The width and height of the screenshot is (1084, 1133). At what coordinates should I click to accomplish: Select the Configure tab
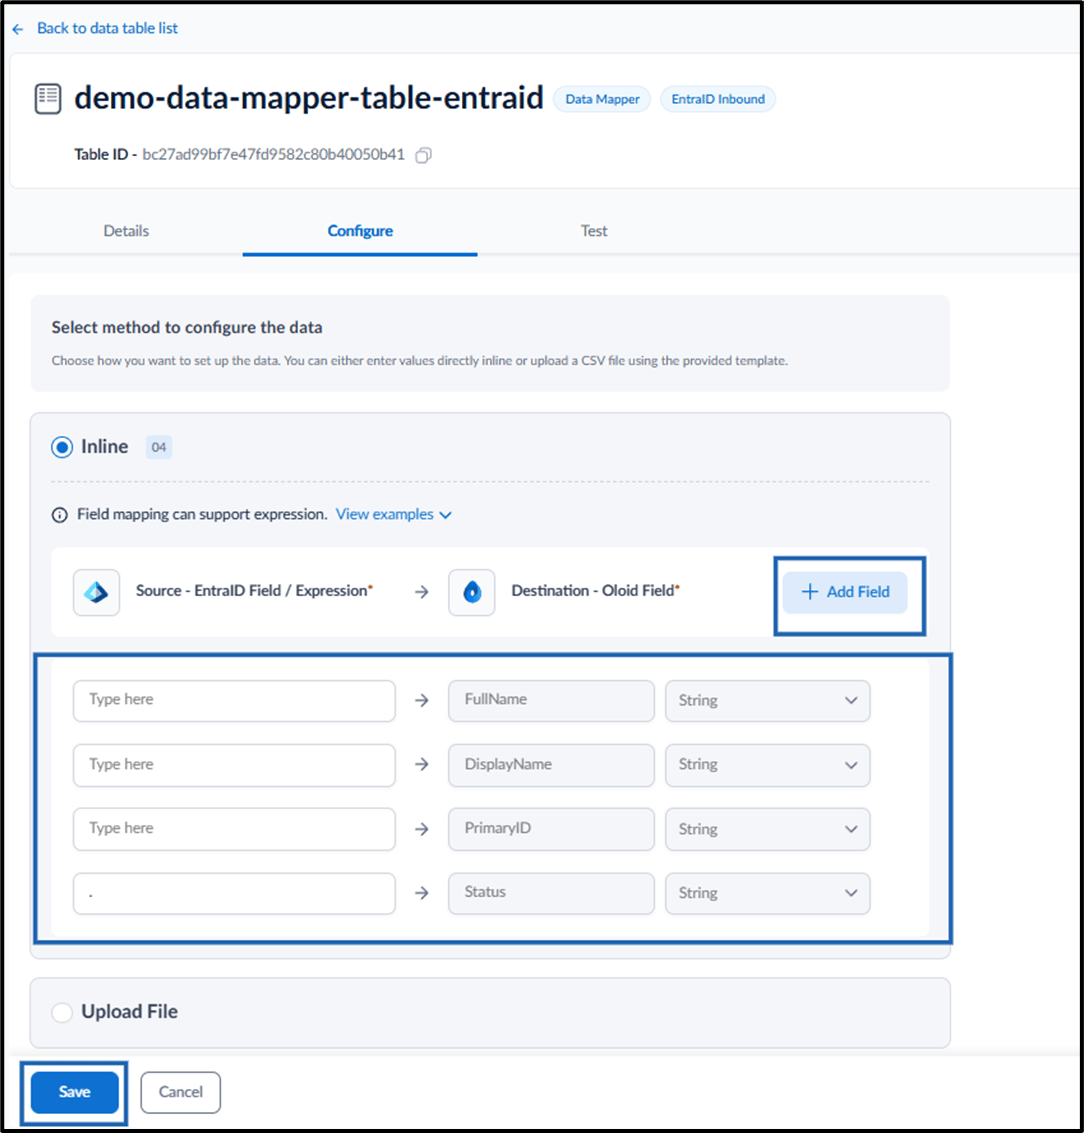tap(360, 231)
